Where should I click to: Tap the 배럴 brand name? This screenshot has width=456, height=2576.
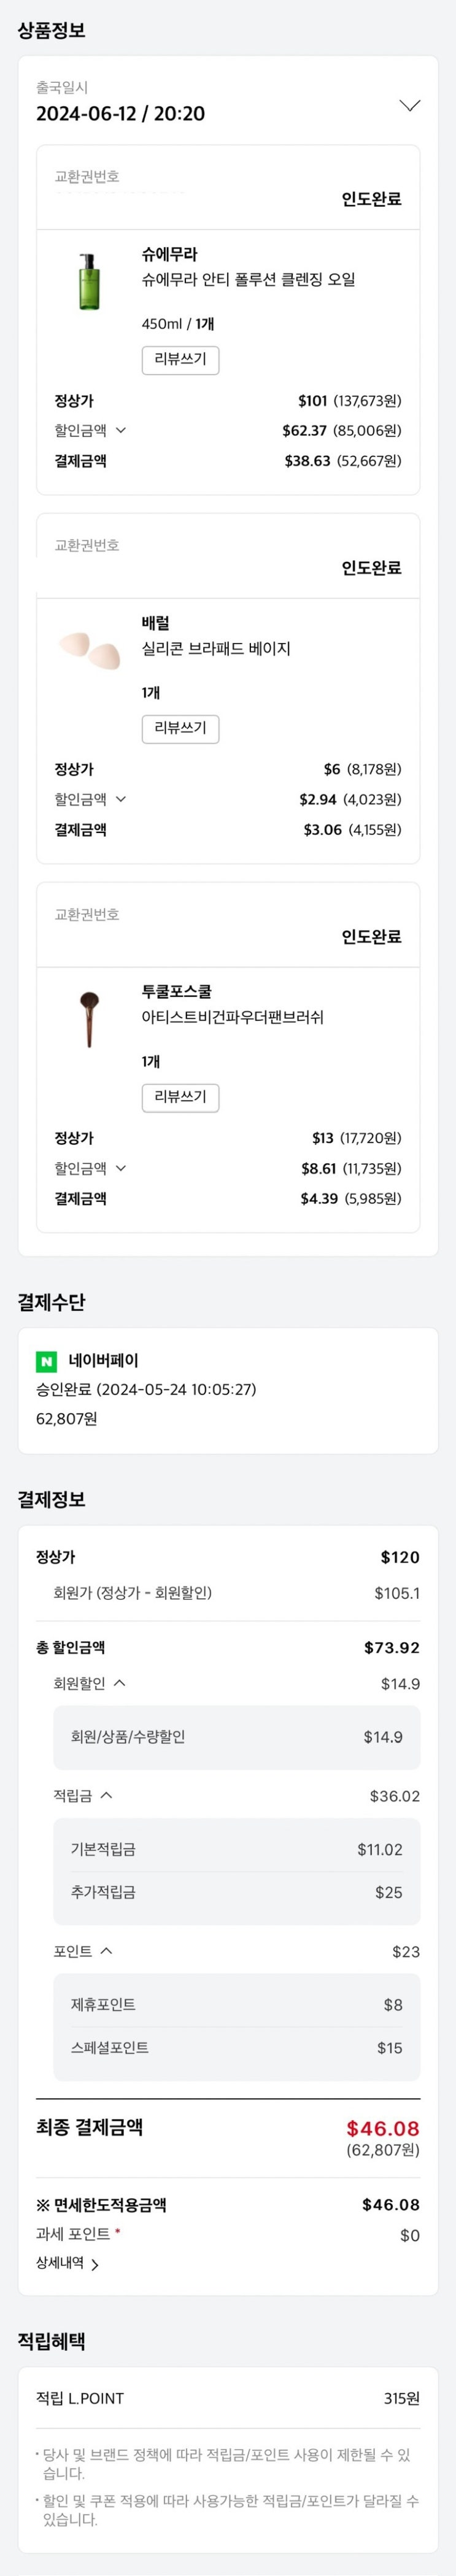pos(155,623)
